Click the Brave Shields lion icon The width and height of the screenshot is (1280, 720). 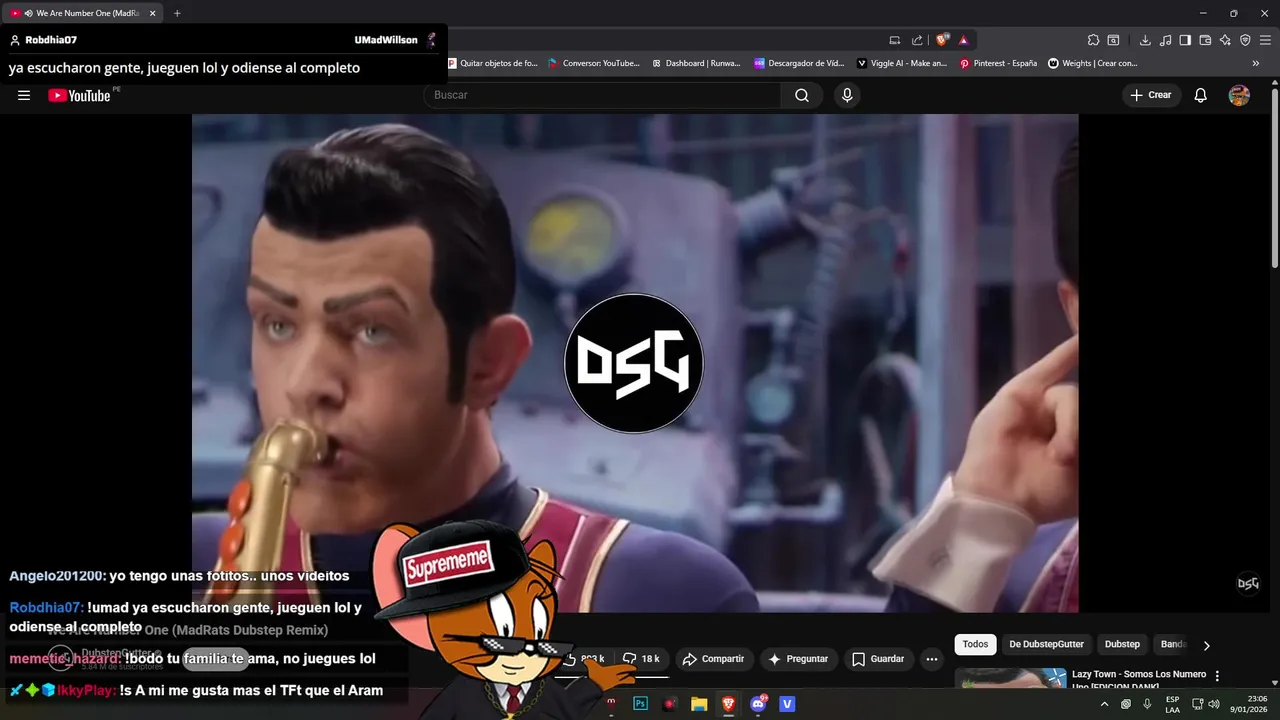941,40
